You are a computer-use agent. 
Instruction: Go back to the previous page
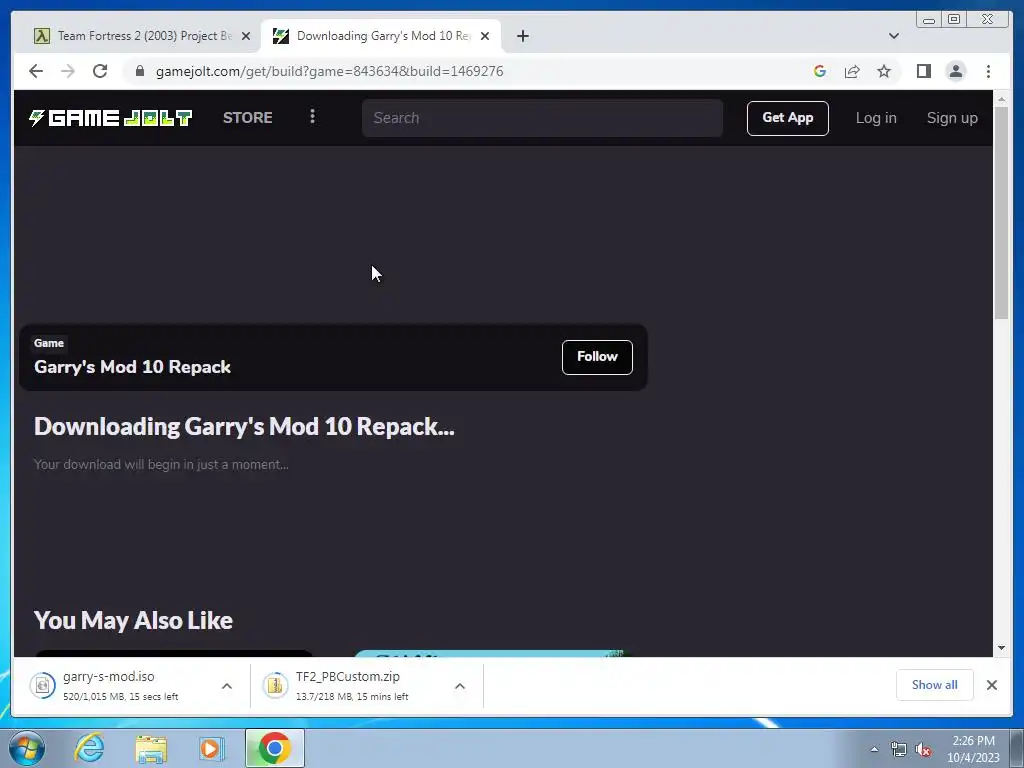tap(36, 71)
